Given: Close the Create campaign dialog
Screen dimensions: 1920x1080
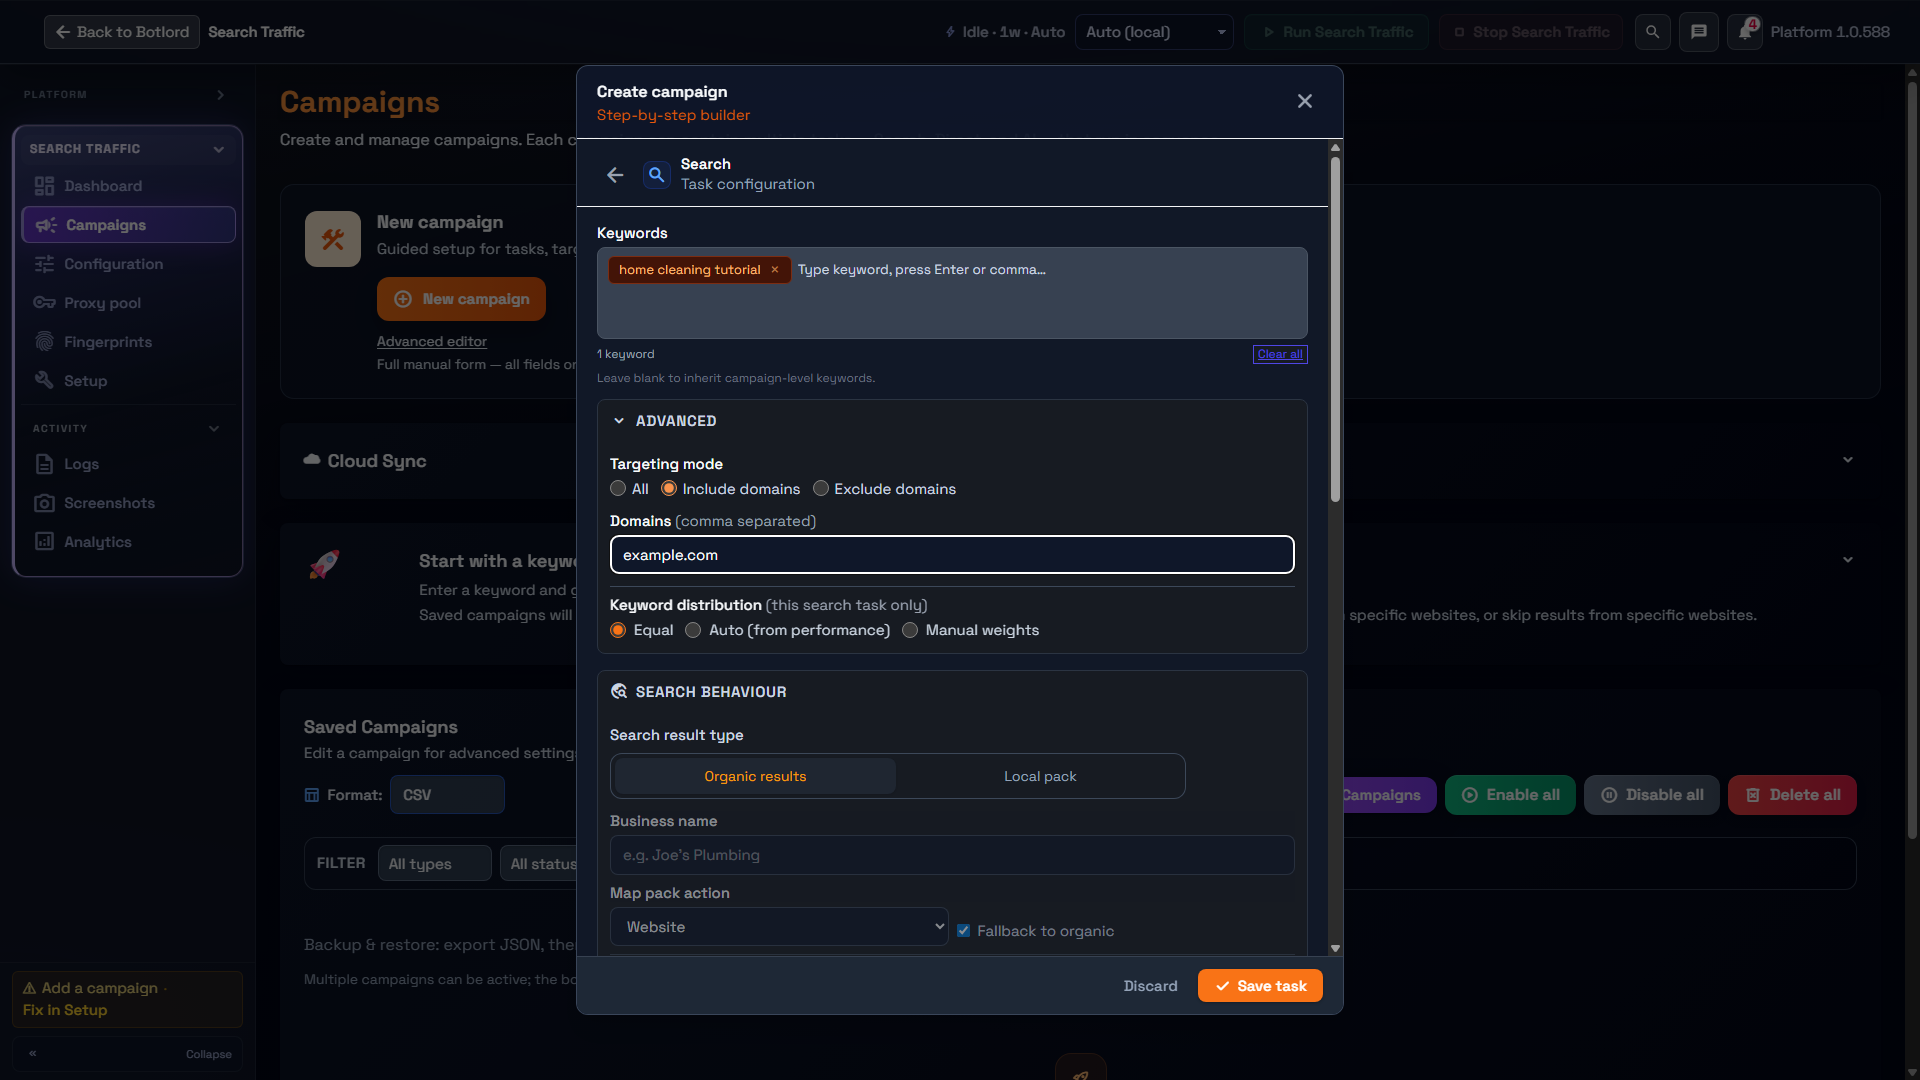Looking at the screenshot, I should 1305,101.
